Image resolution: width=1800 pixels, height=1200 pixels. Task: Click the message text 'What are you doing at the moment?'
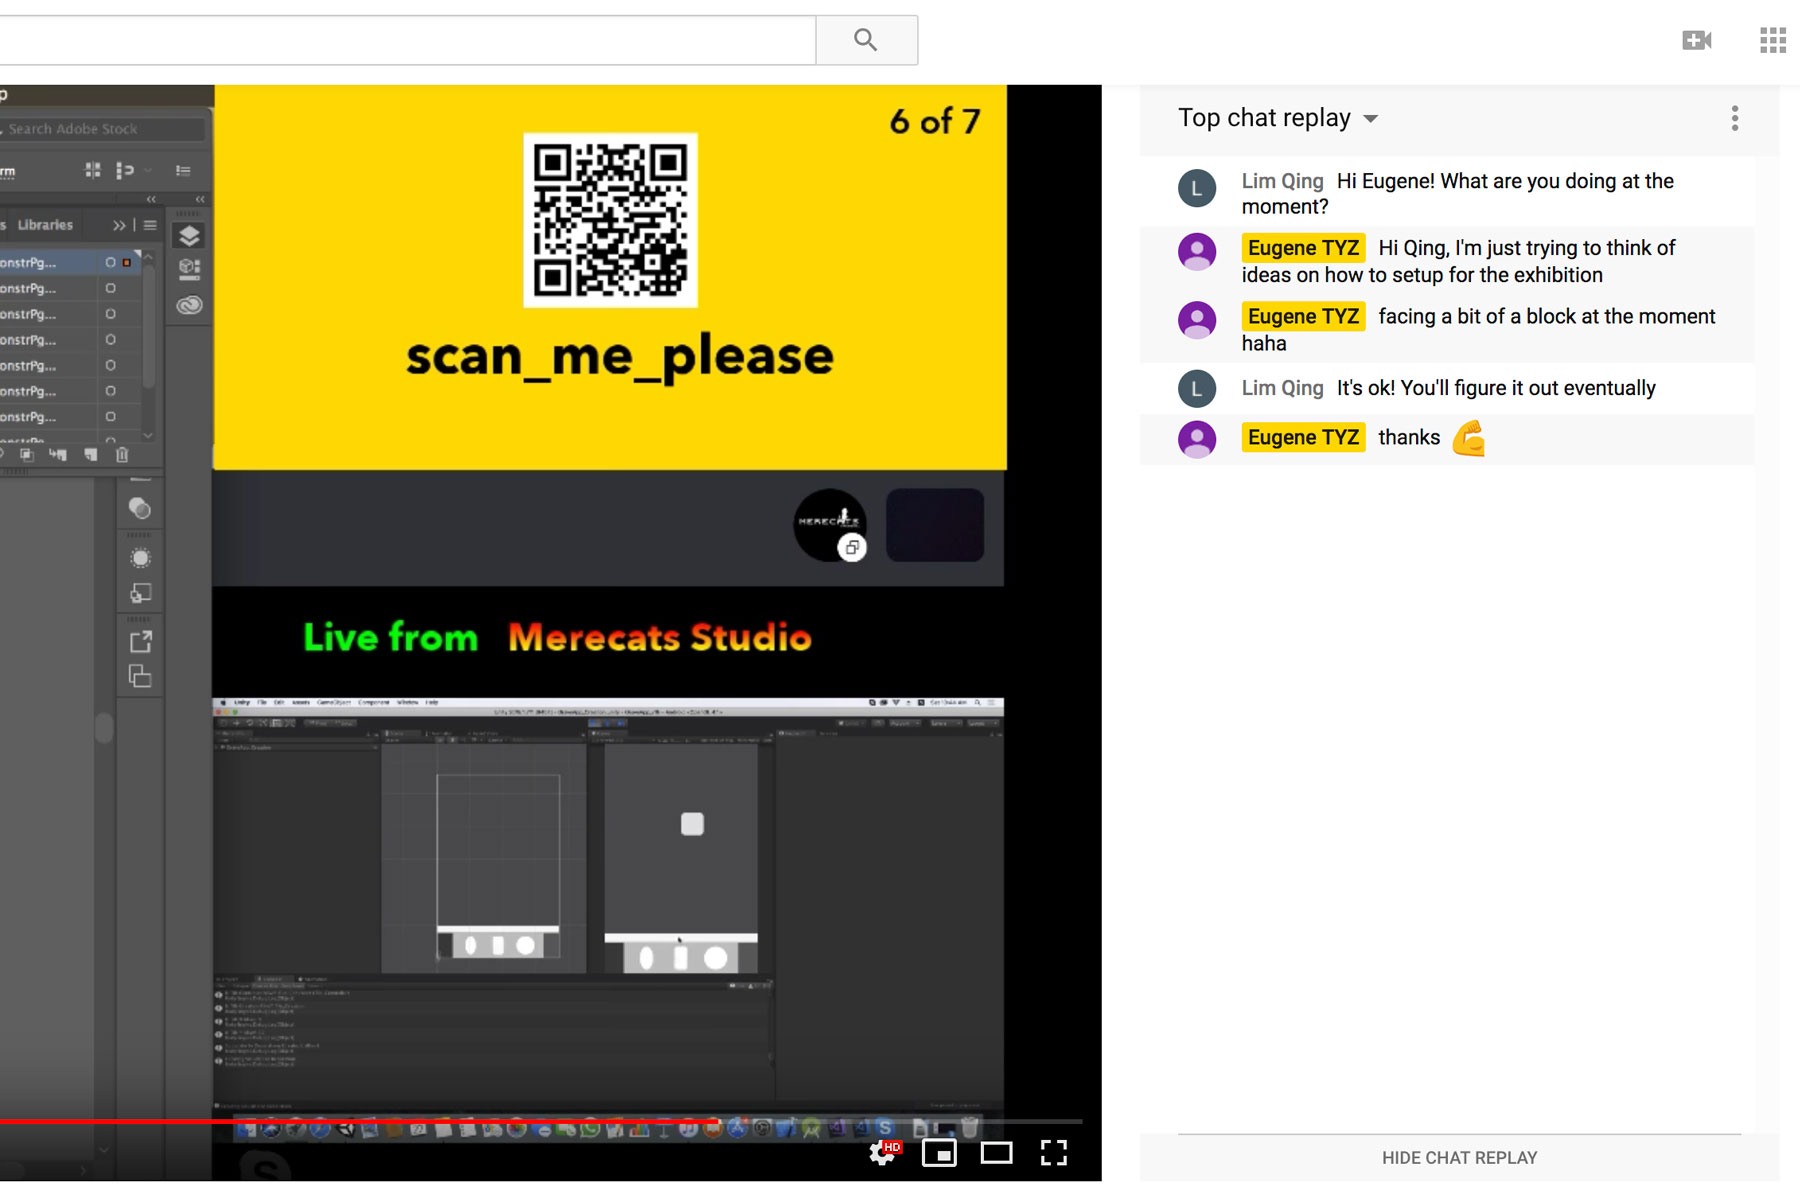tap(1458, 194)
